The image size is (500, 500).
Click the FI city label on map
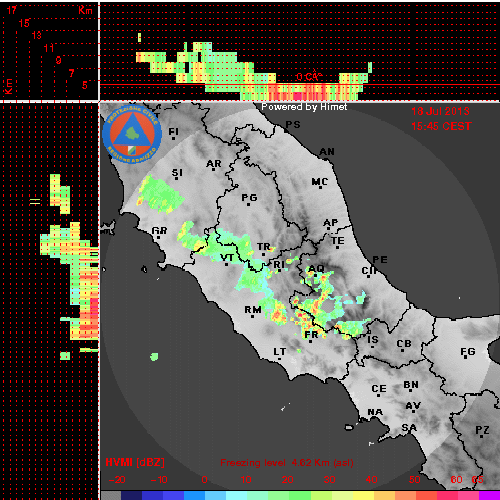click(173, 132)
